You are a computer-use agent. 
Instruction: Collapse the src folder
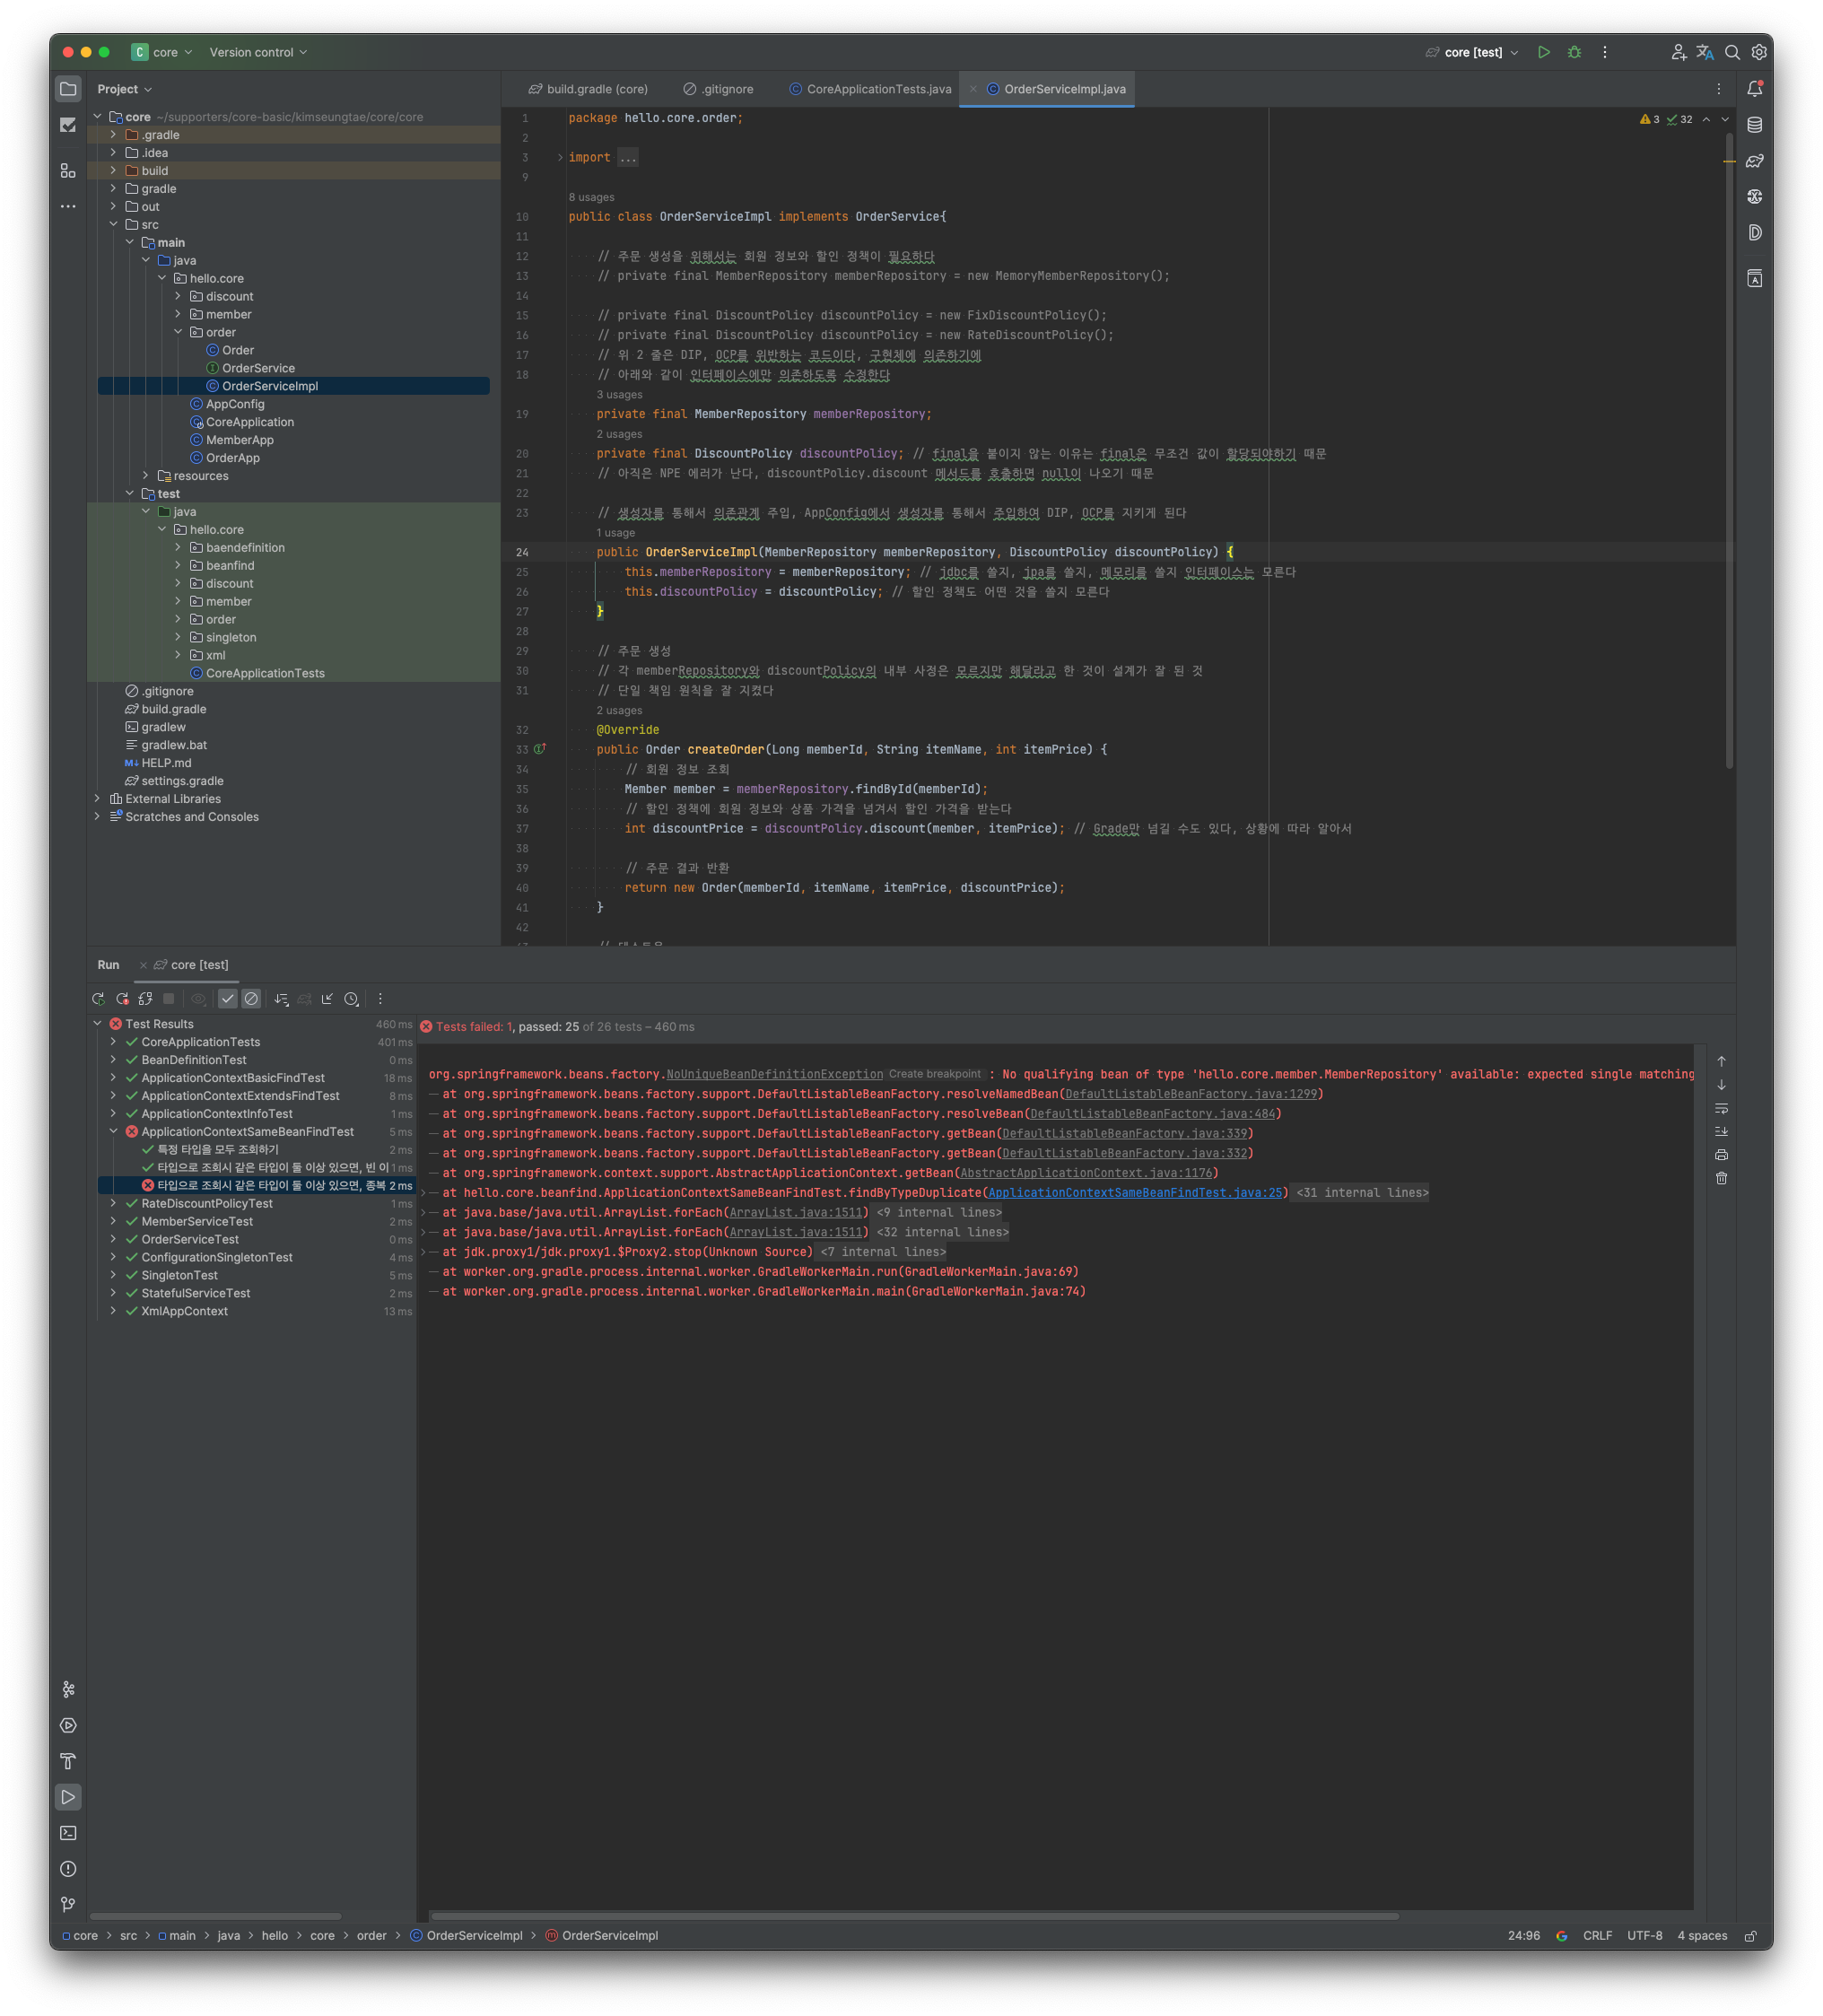[x=113, y=225]
